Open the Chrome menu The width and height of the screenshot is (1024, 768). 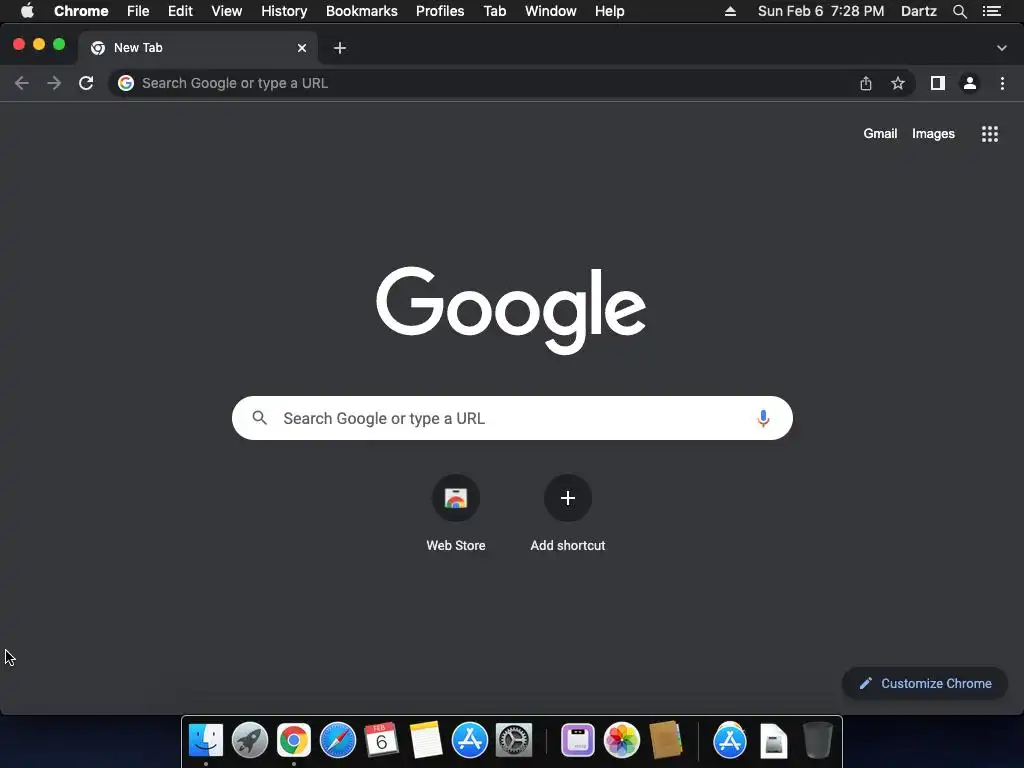(81, 11)
